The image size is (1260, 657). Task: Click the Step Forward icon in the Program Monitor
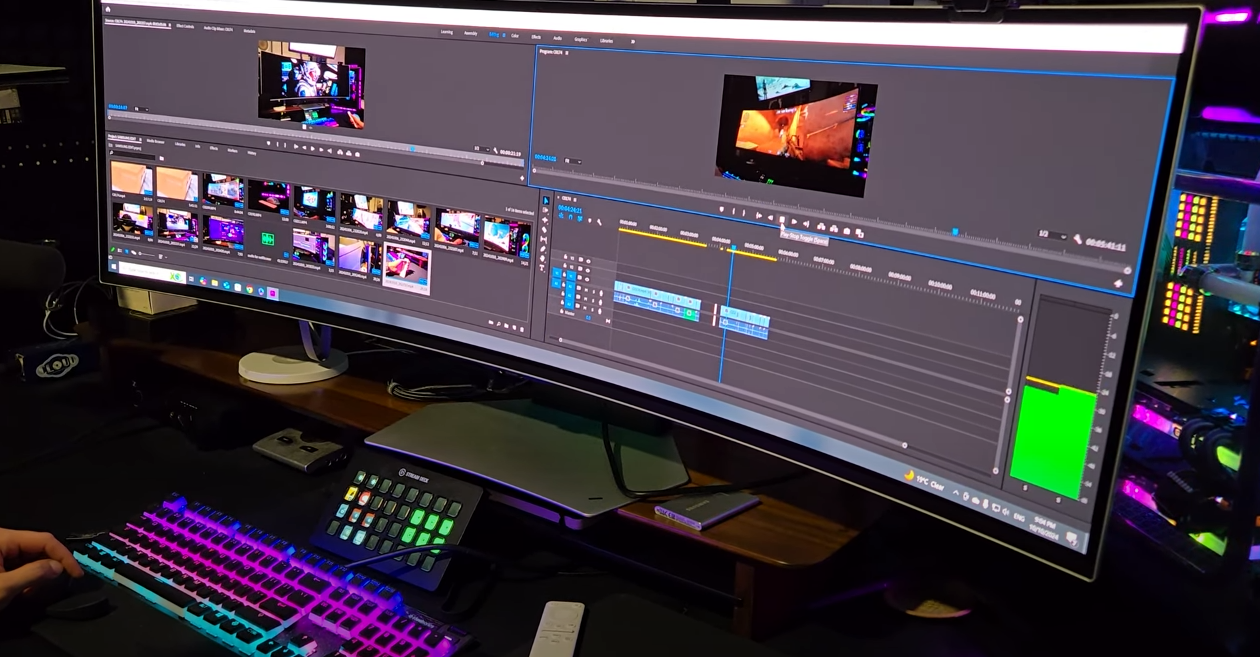[794, 222]
